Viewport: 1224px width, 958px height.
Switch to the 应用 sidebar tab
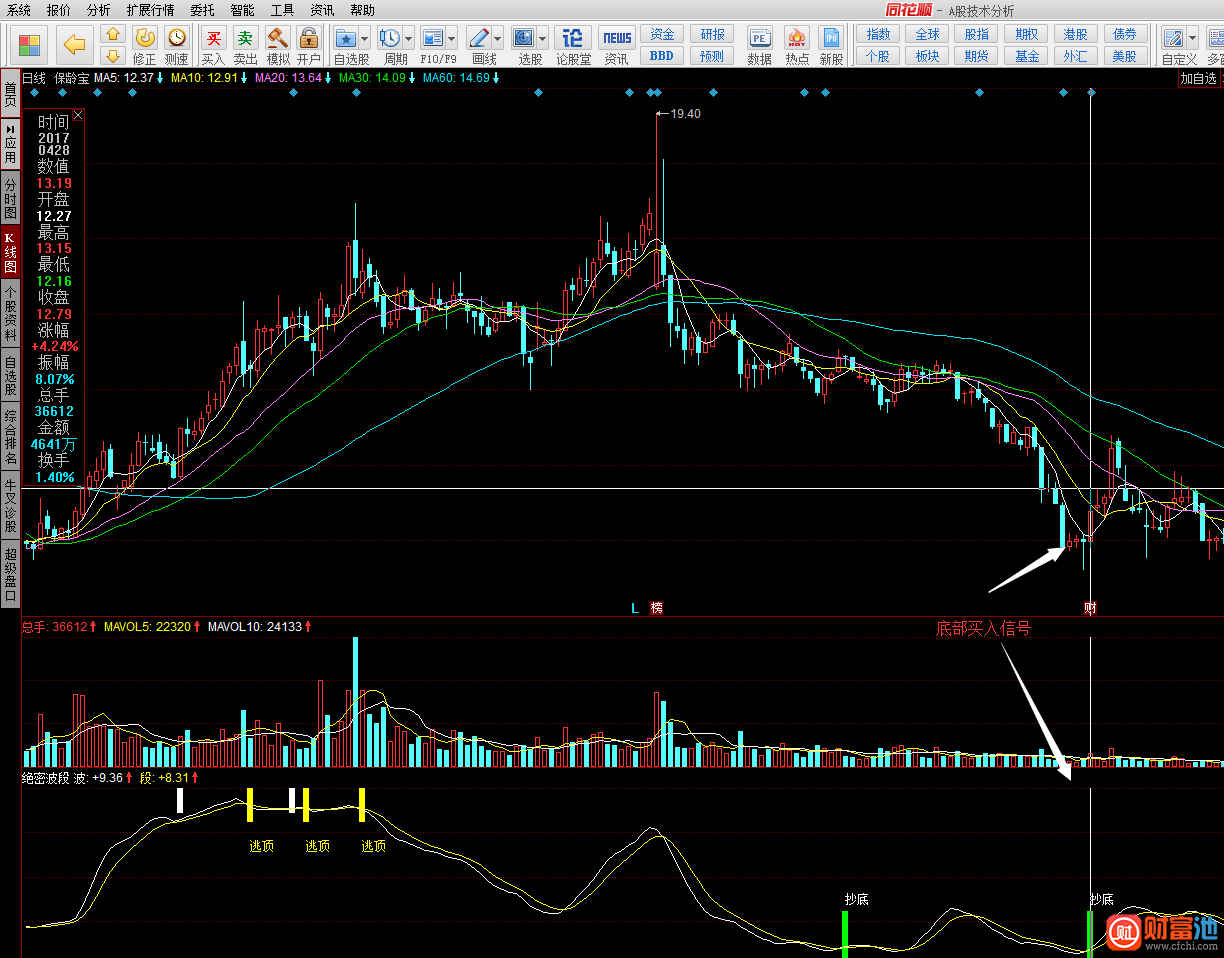point(10,145)
